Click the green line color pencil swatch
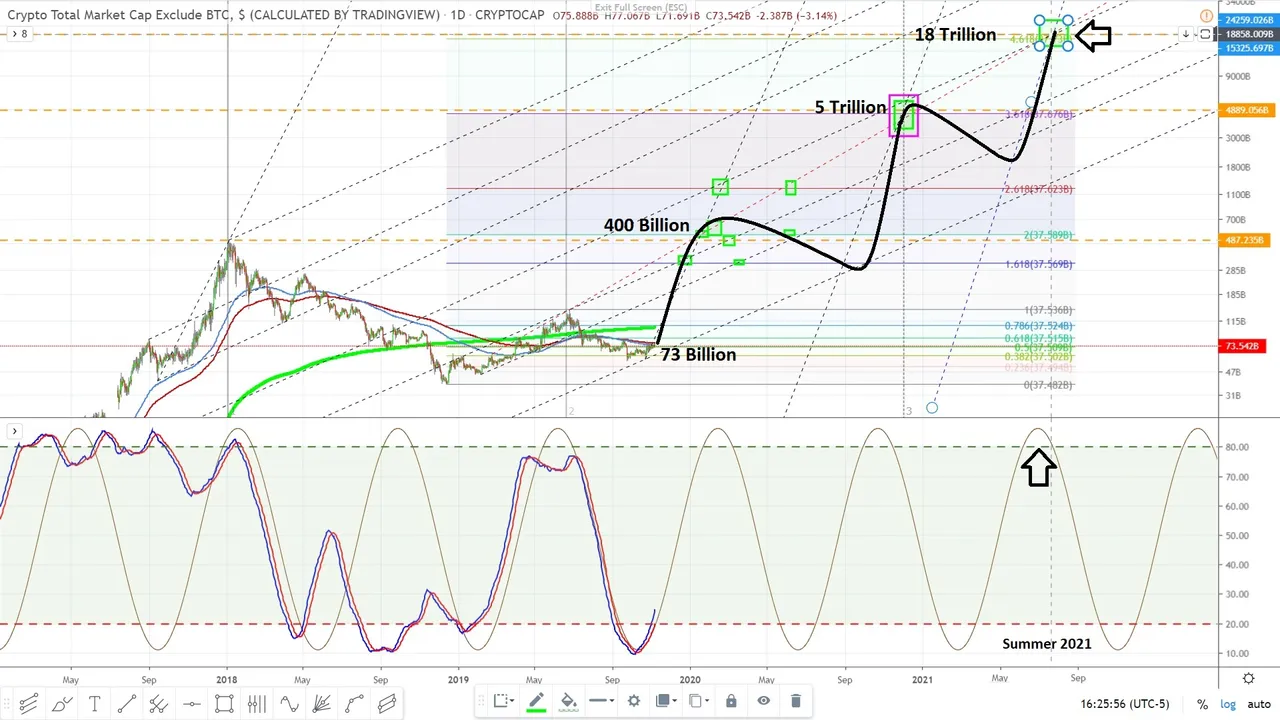The image size is (1280, 720). (x=536, y=701)
